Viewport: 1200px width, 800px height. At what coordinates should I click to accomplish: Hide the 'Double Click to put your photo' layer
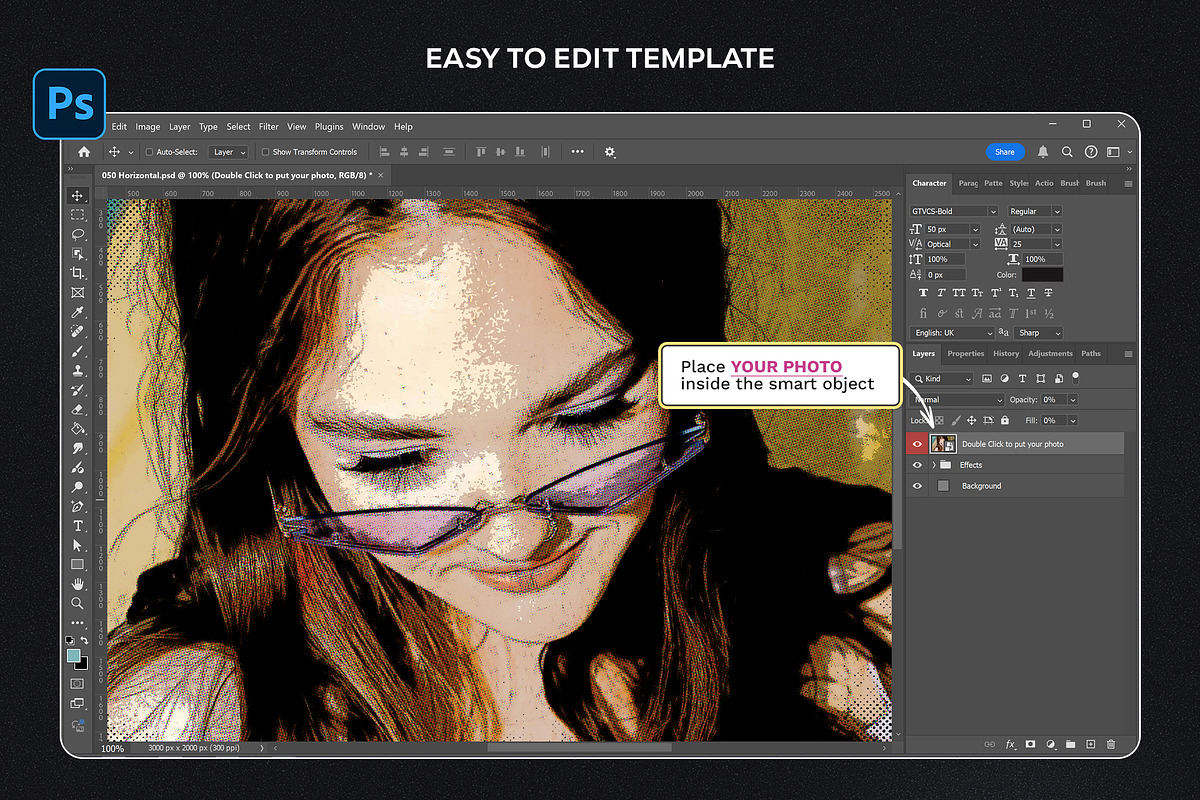[x=917, y=444]
